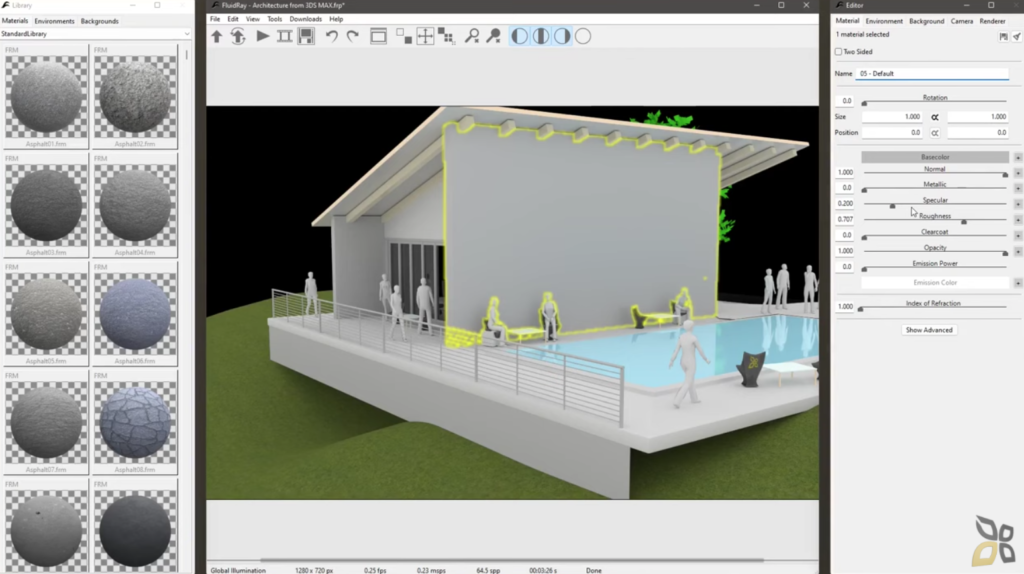This screenshot has width=1024, height=574.
Task: Click the plus button beside Basecolor
Action: coord(1017,157)
